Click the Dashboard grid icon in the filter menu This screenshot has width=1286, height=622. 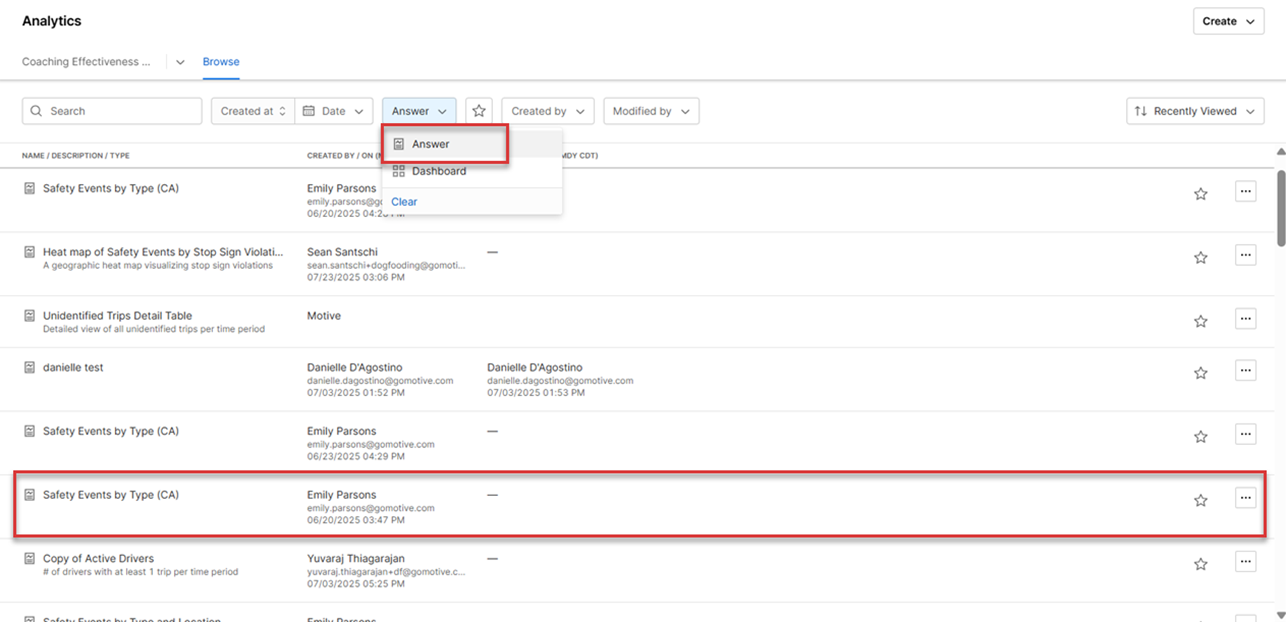tap(397, 170)
